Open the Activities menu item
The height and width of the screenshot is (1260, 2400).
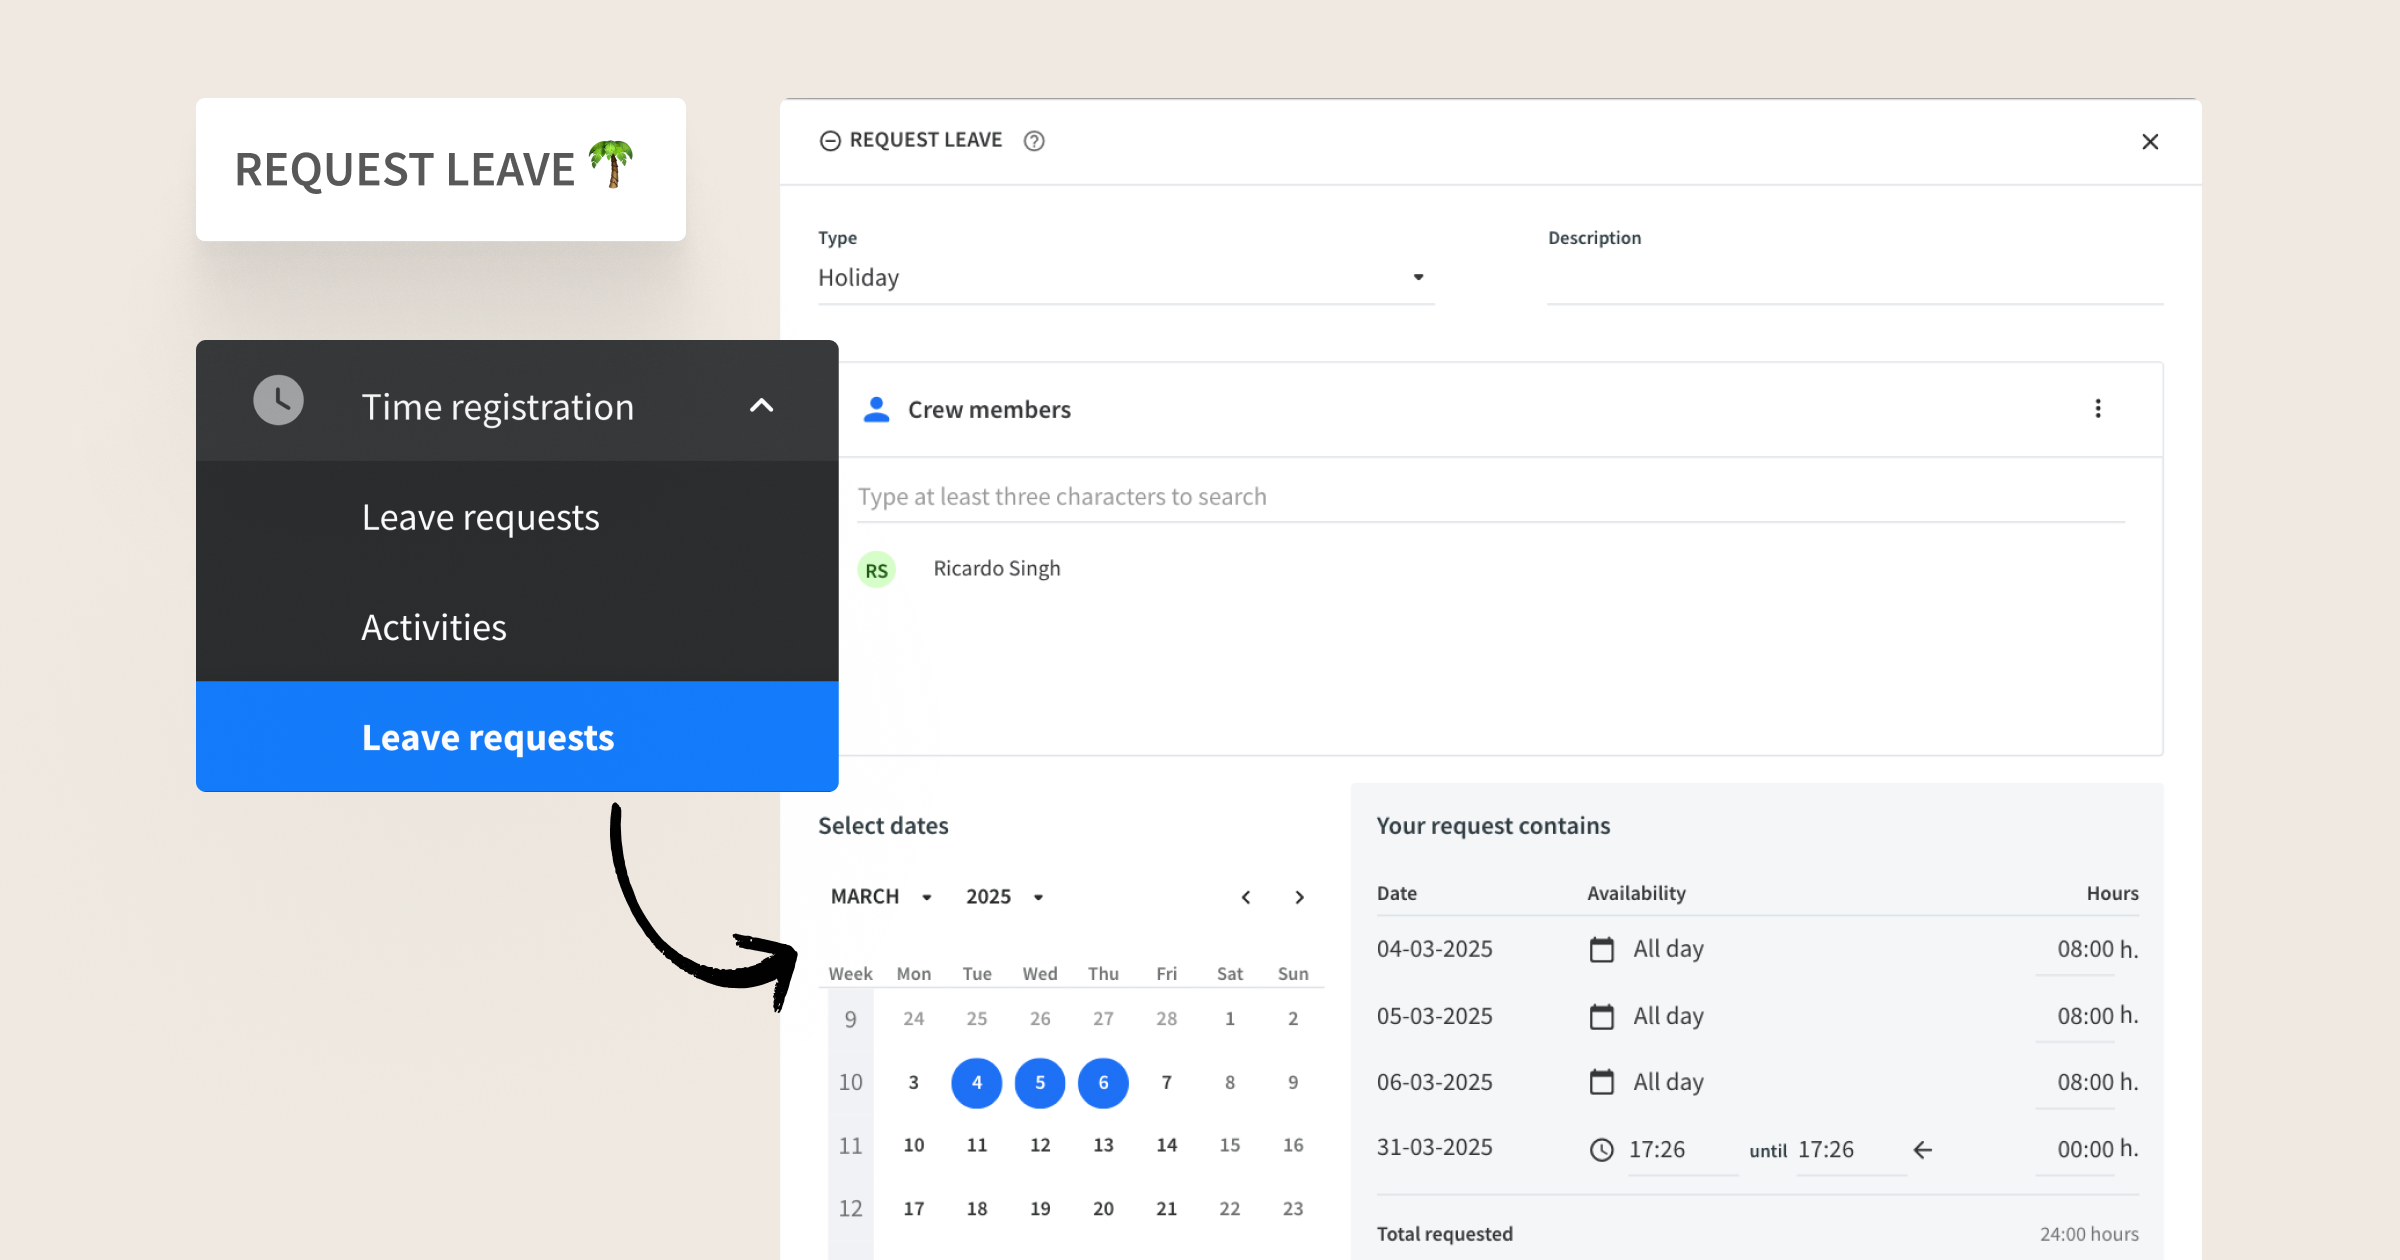(434, 628)
